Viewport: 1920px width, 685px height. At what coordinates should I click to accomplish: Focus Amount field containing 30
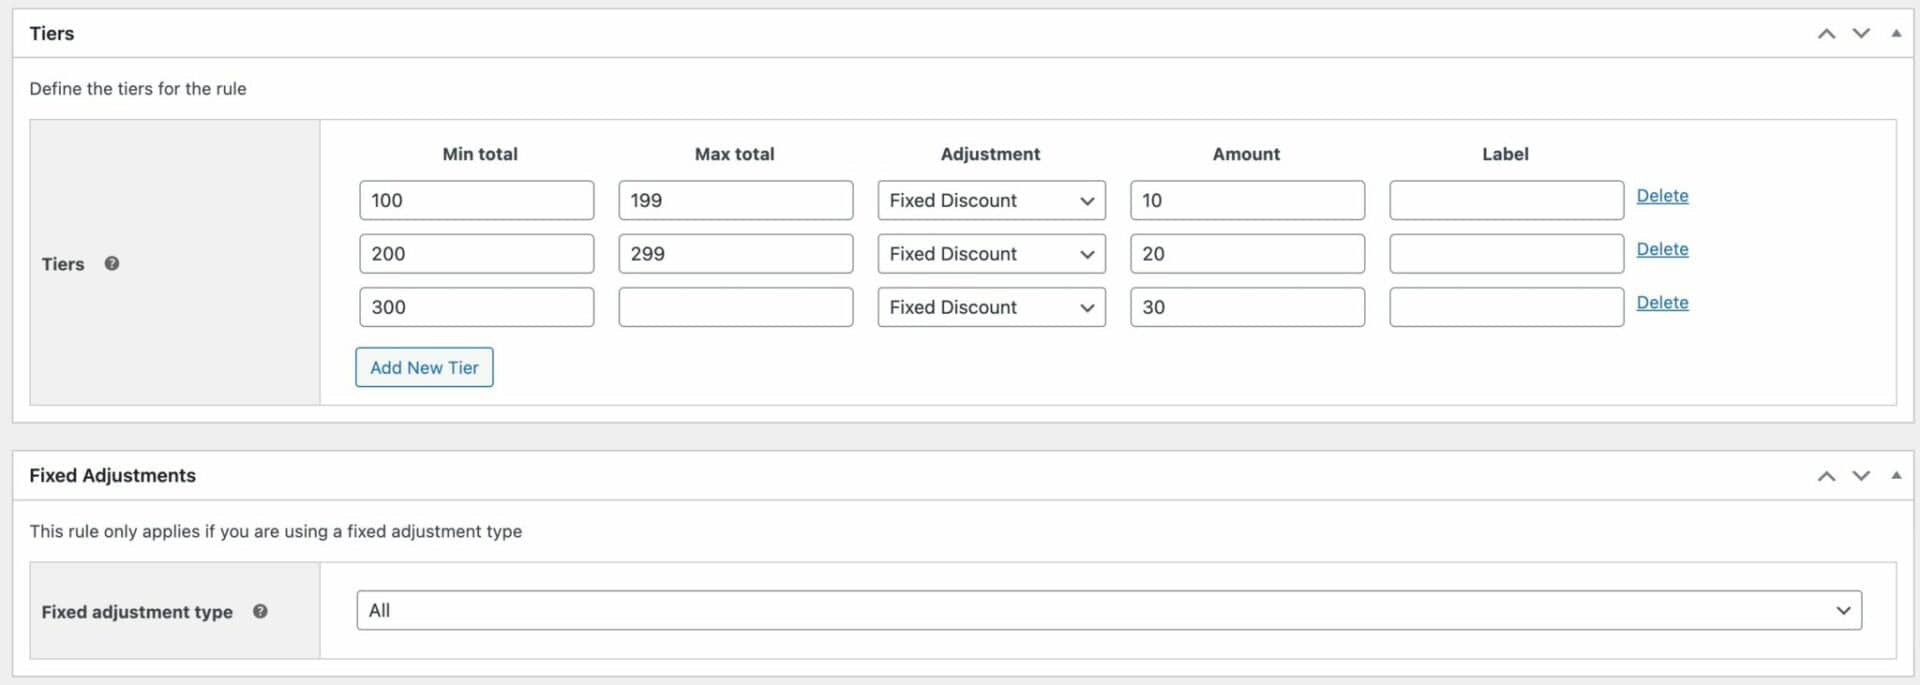1247,307
